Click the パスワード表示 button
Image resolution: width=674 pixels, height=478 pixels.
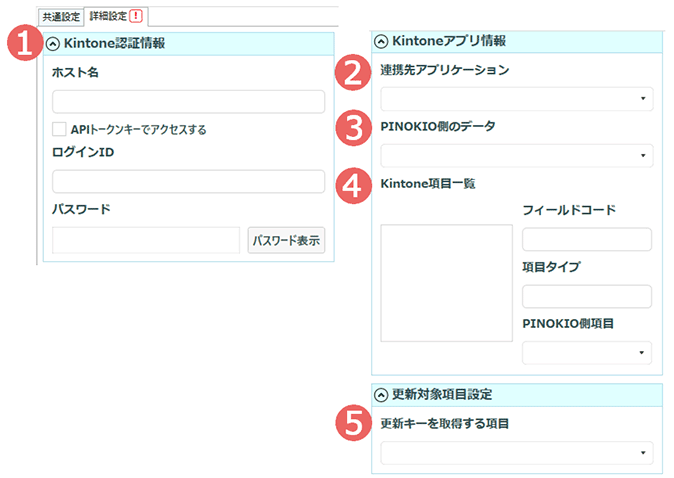tap(286, 240)
